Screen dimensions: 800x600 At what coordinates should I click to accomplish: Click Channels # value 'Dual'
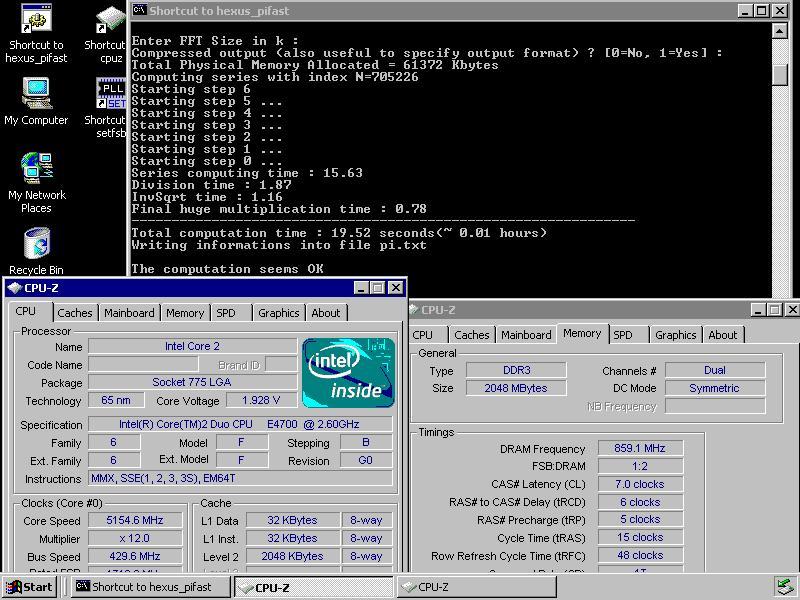pyautogui.click(x=715, y=370)
